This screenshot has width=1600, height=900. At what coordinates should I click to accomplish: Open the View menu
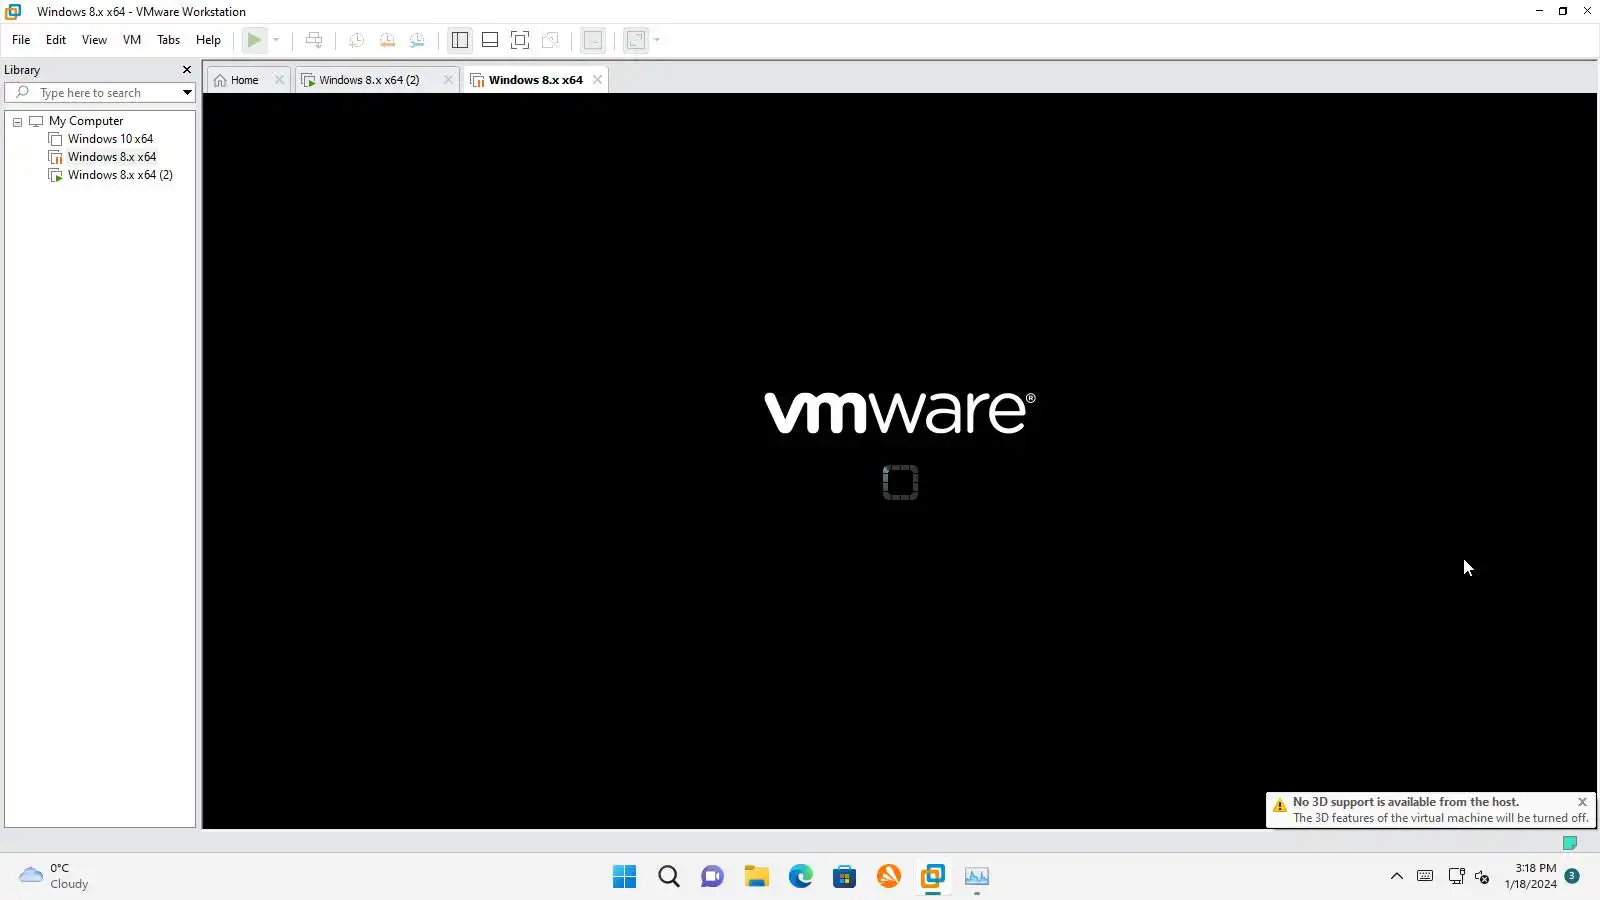(x=94, y=40)
